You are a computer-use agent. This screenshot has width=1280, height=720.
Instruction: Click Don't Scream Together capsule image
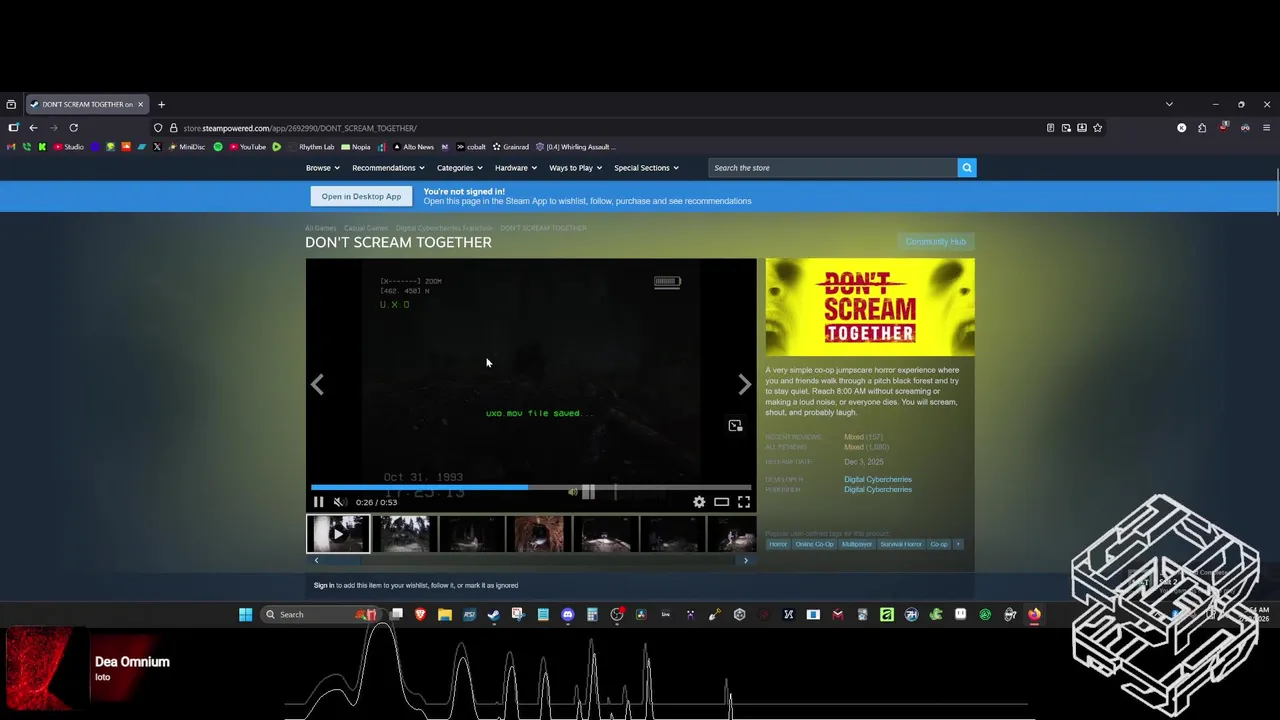(x=870, y=307)
